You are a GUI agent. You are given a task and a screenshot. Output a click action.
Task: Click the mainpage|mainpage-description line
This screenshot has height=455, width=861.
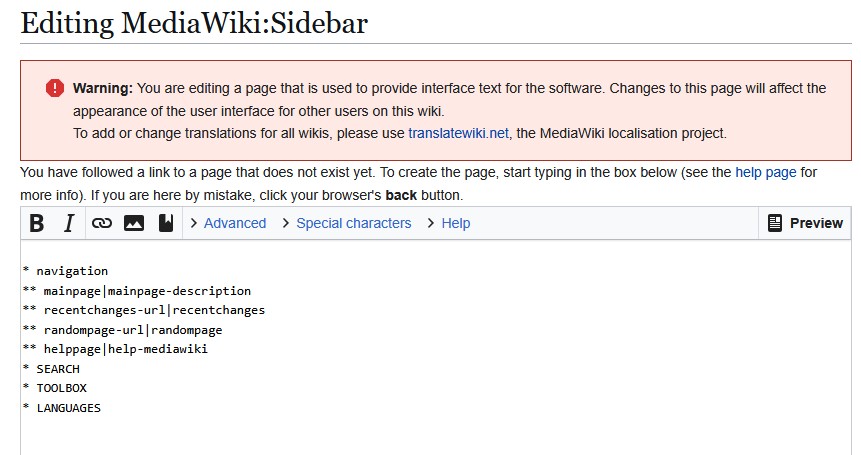point(136,291)
